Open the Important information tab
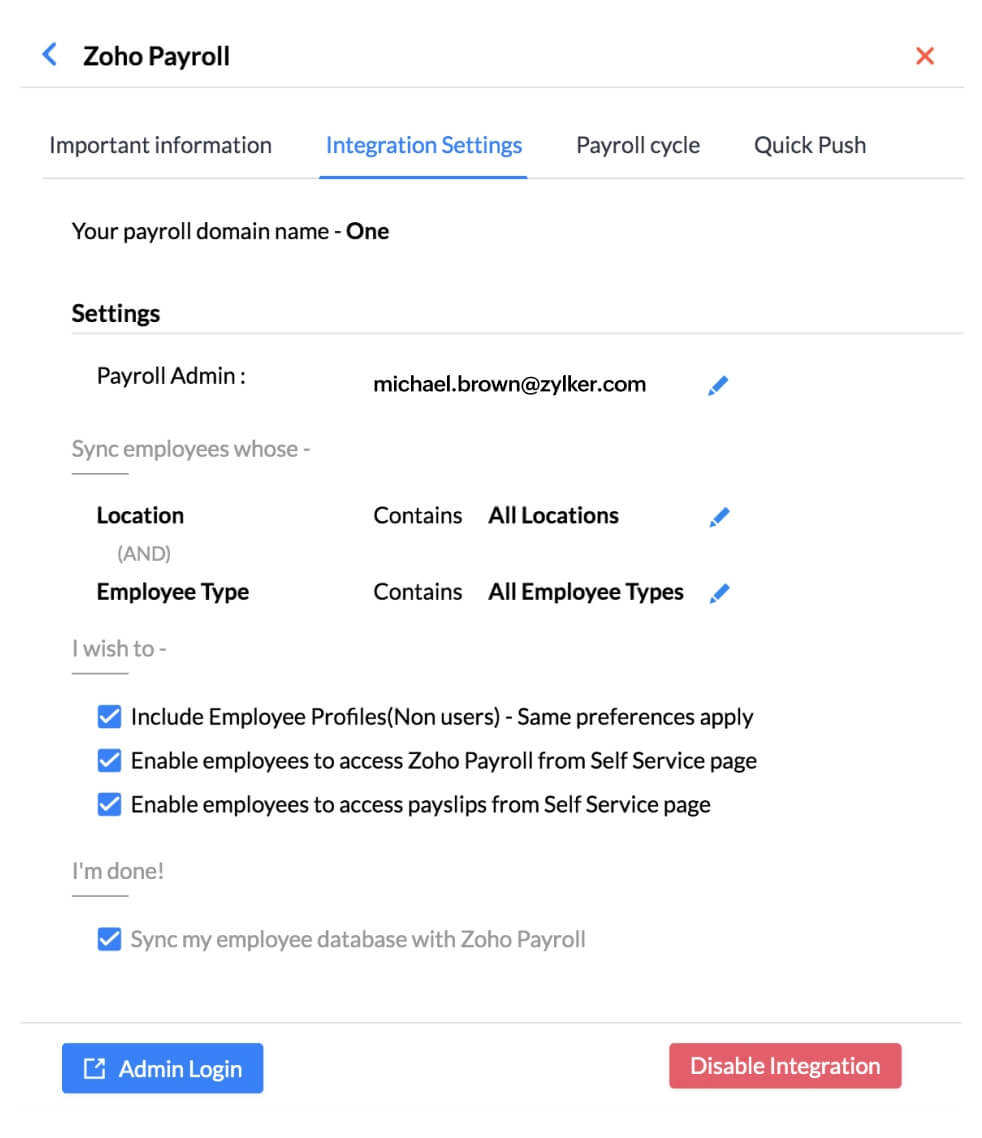982x1138 pixels. click(x=160, y=146)
